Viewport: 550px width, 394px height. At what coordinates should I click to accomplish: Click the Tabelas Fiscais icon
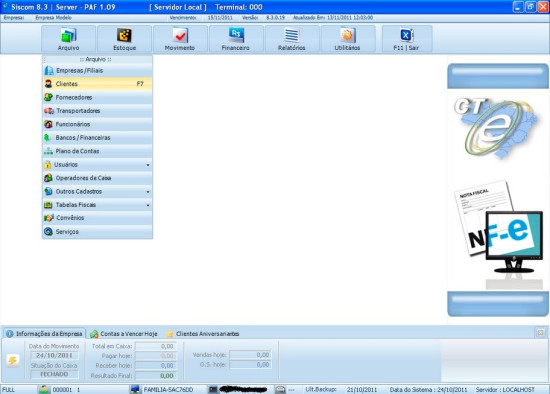pos(48,205)
